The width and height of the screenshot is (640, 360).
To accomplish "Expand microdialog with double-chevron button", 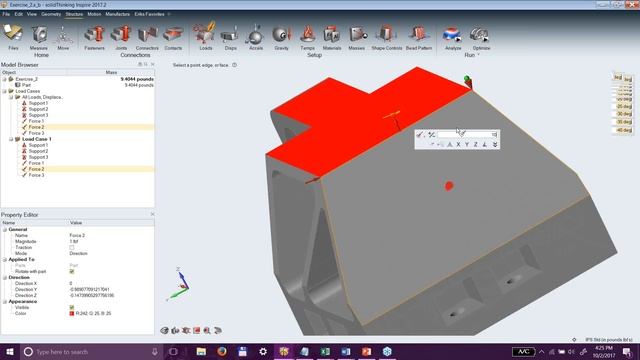I will (x=495, y=144).
